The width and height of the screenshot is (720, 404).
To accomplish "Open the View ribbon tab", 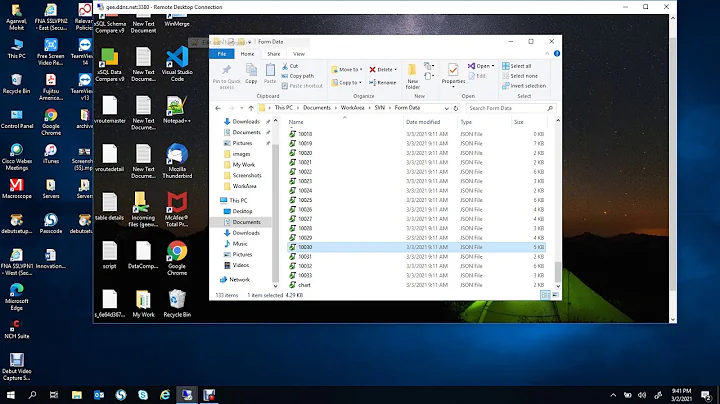I will (298, 54).
